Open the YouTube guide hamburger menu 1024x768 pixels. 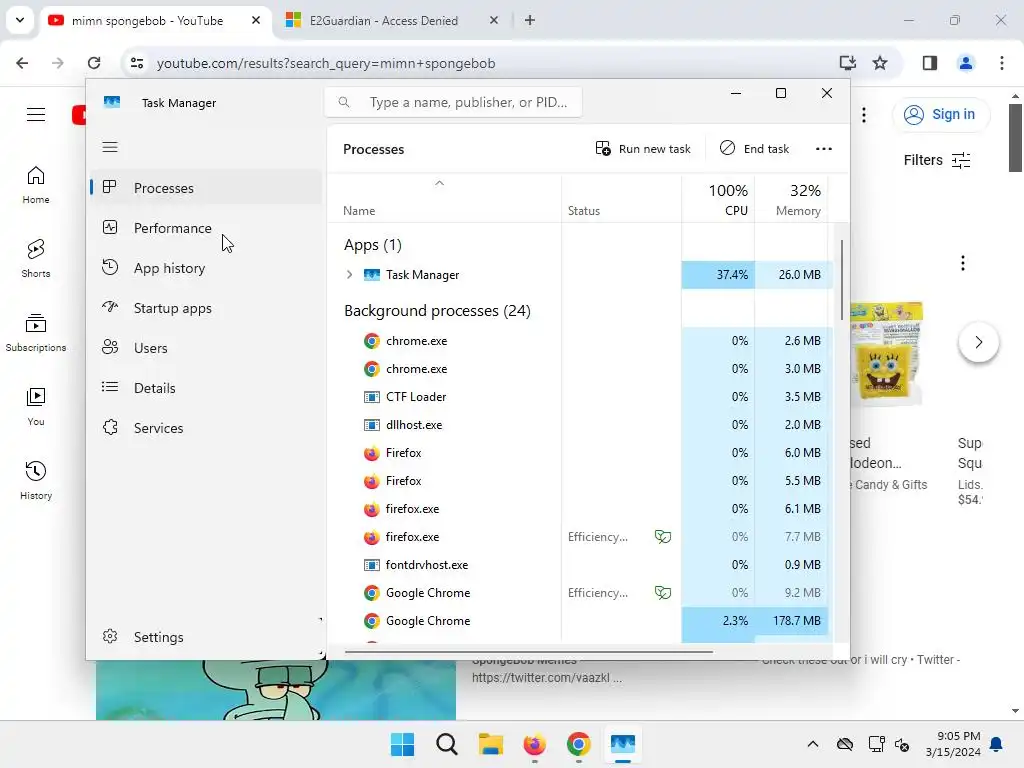pyautogui.click(x=36, y=115)
